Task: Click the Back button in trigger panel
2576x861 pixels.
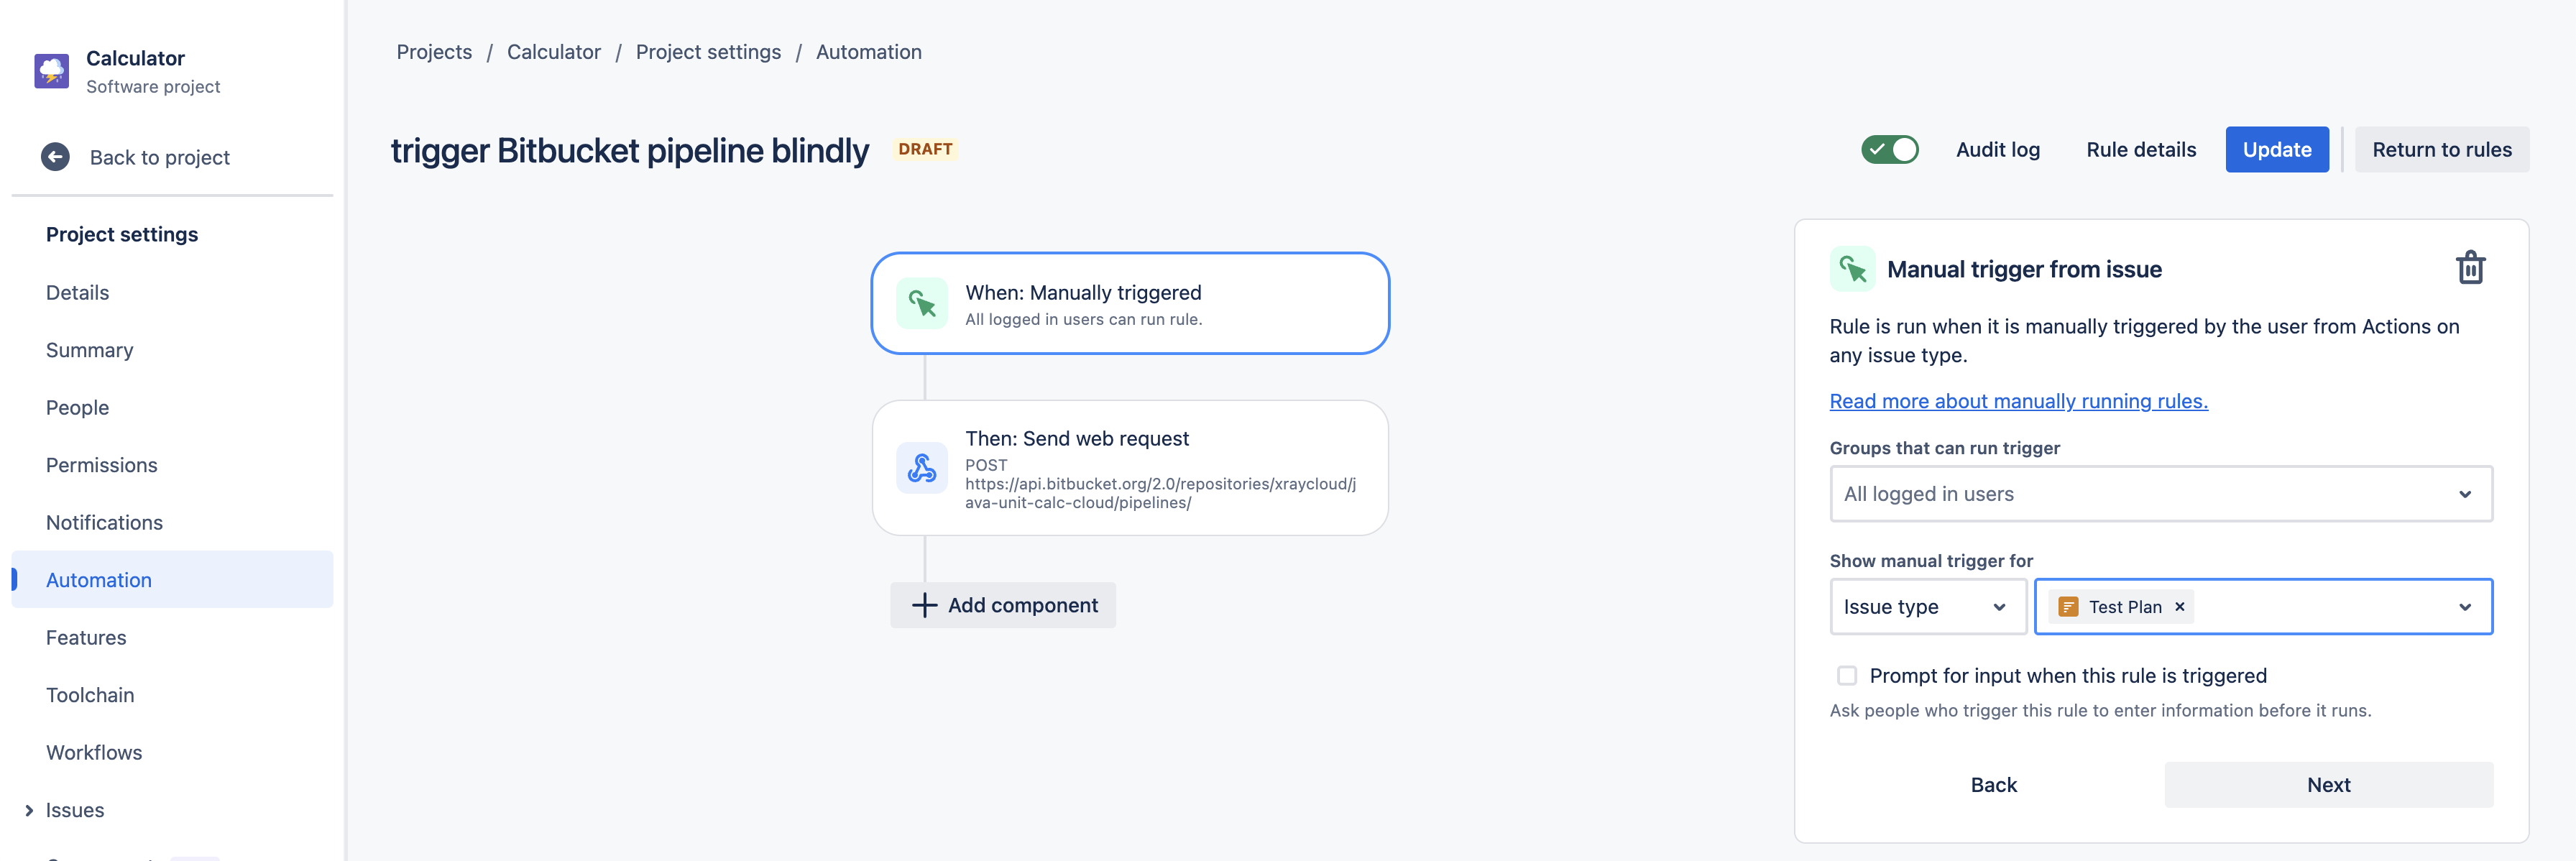Action: 1993,785
